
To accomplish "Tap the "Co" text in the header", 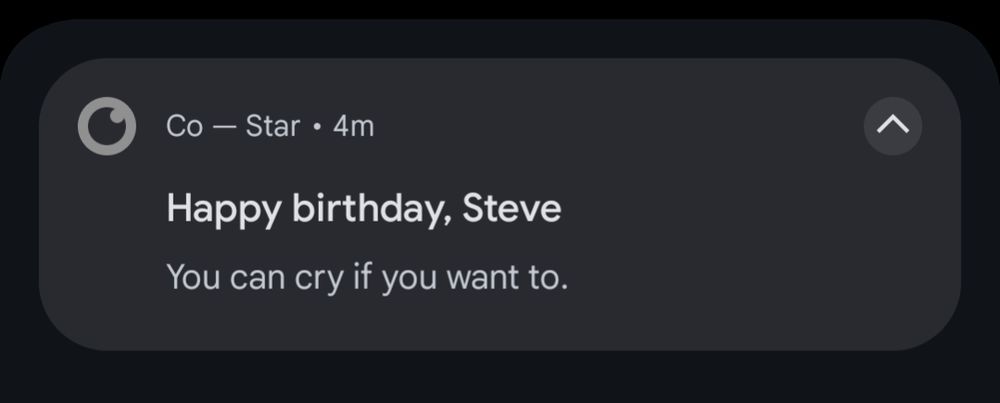I will point(184,127).
